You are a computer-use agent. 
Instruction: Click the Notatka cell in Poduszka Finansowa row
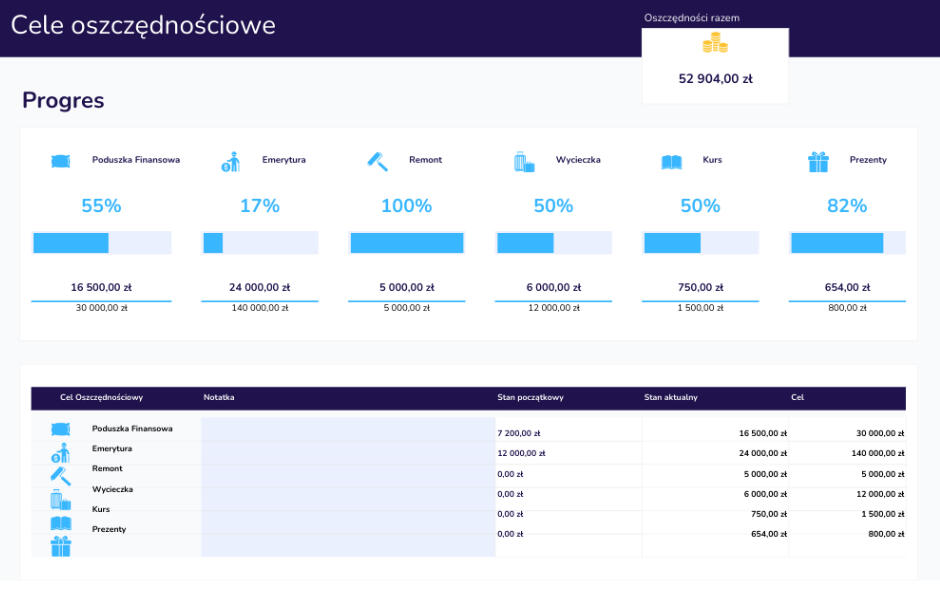[x=348, y=430]
